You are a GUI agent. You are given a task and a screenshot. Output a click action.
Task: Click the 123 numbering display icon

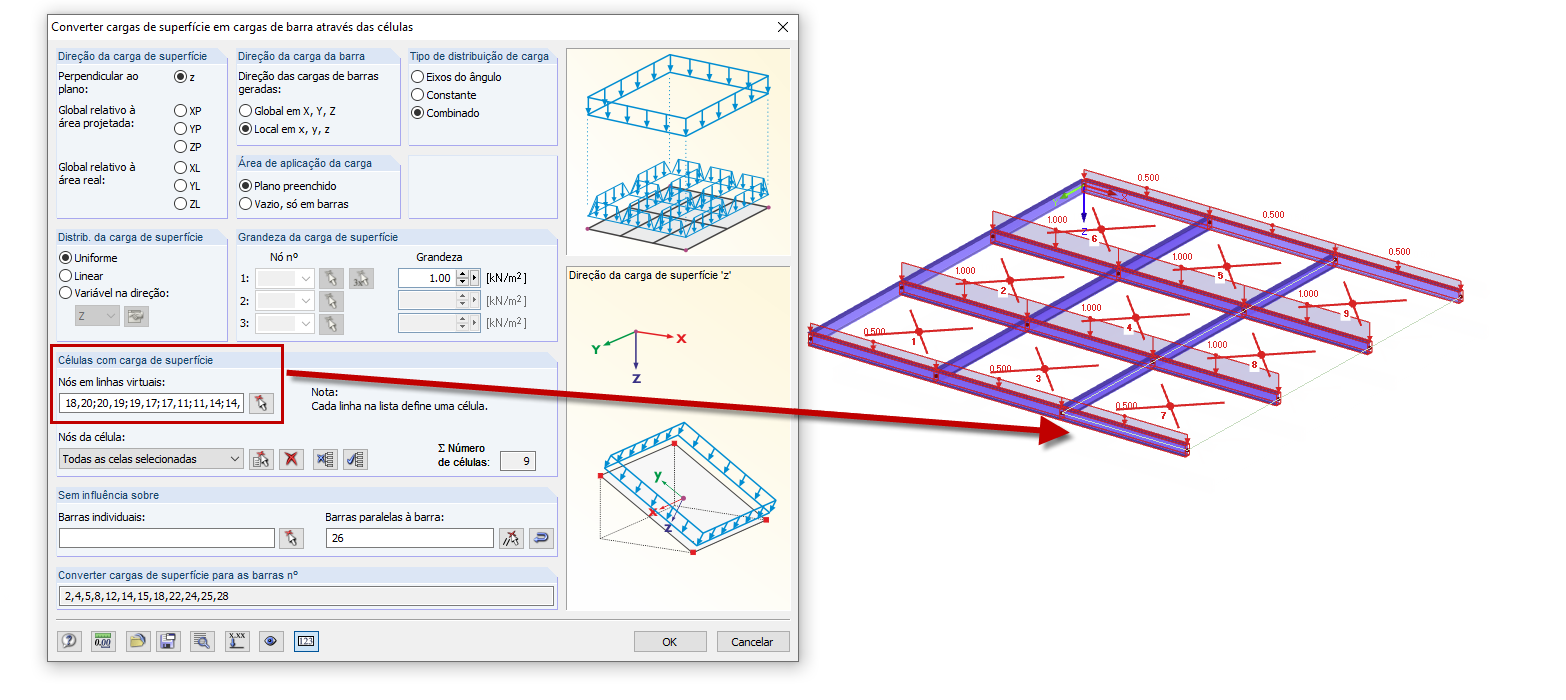point(306,642)
